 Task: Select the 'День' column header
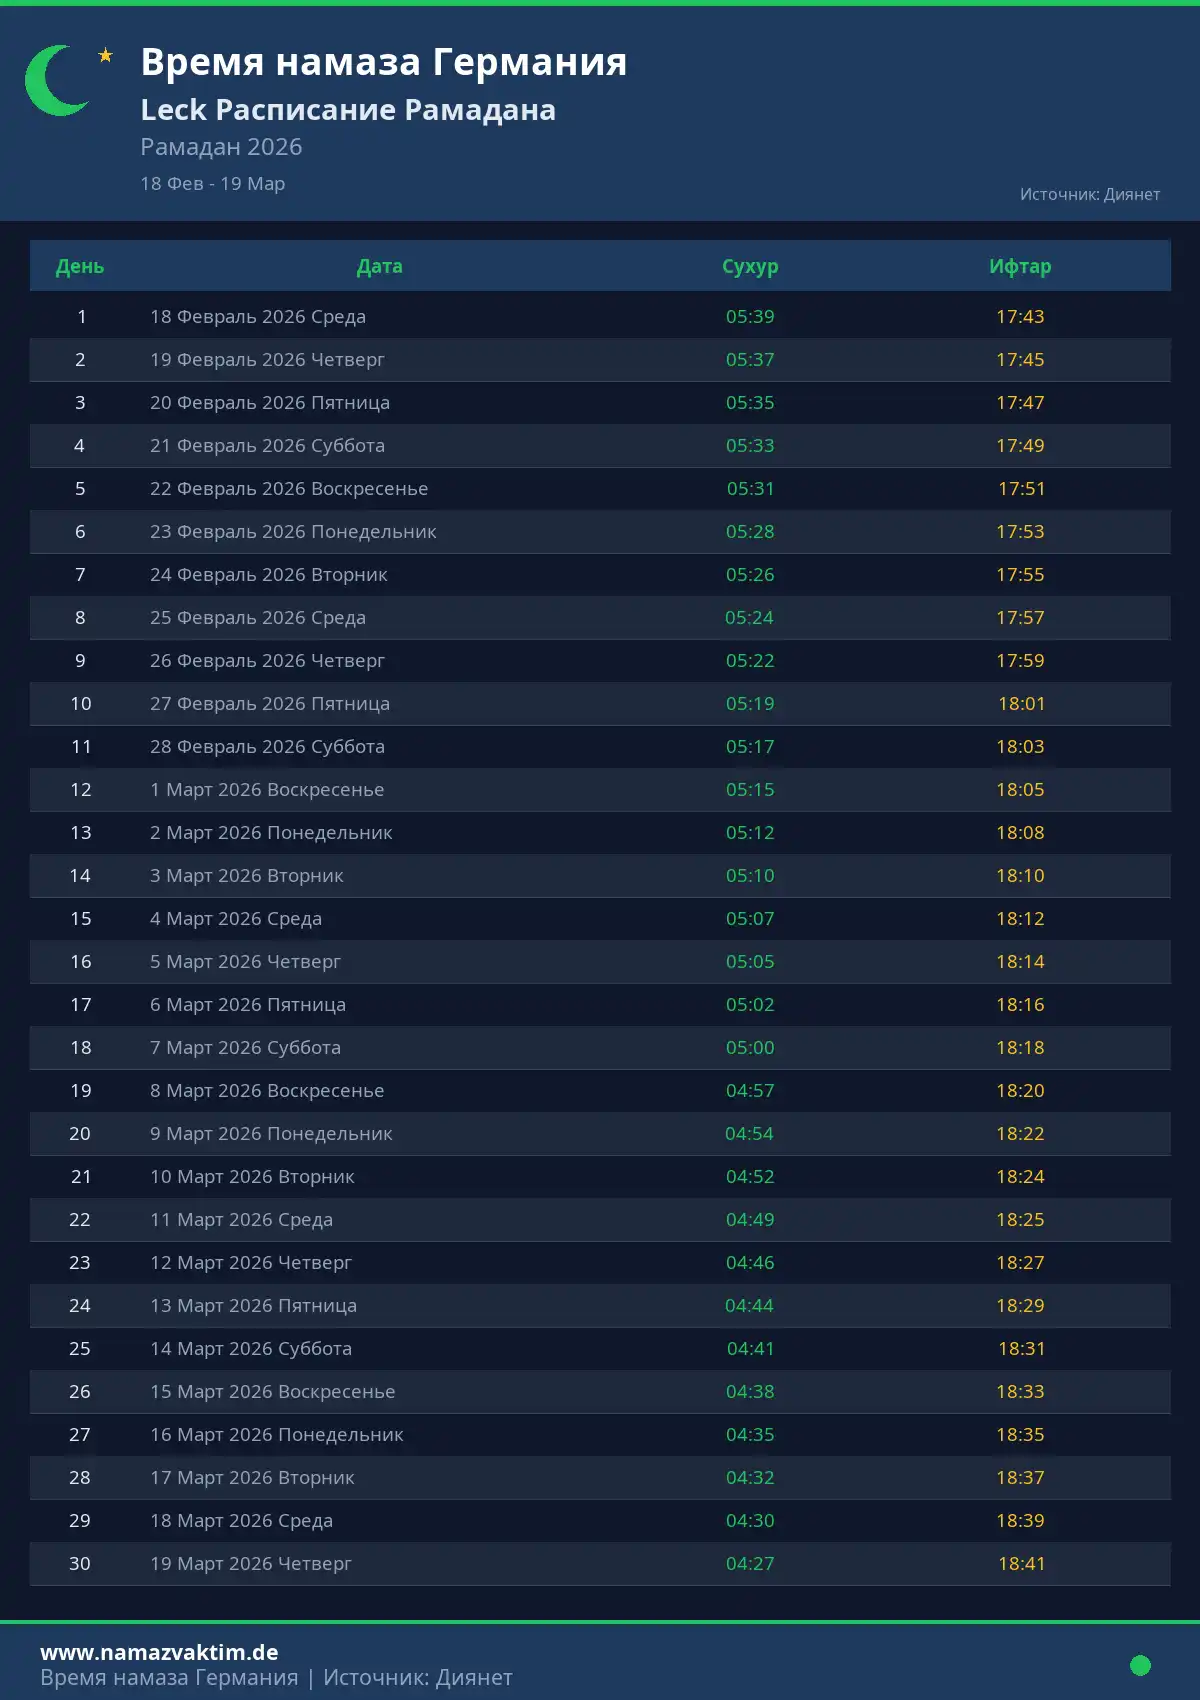coord(80,266)
